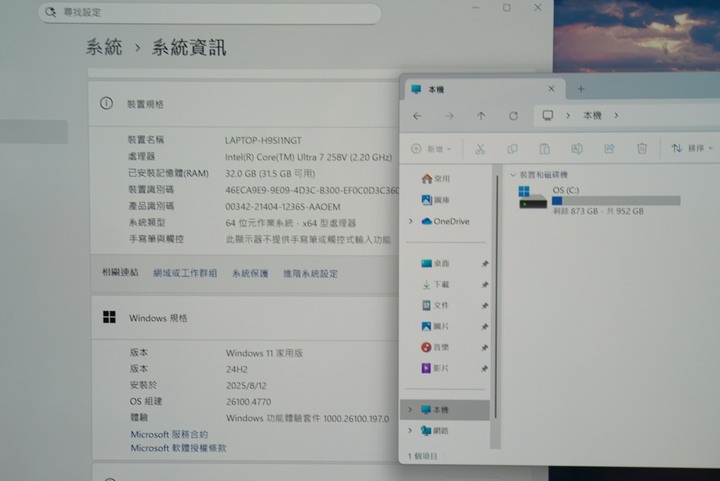Expand the 網路 tree node
This screenshot has height=481, width=720.
click(x=410, y=431)
